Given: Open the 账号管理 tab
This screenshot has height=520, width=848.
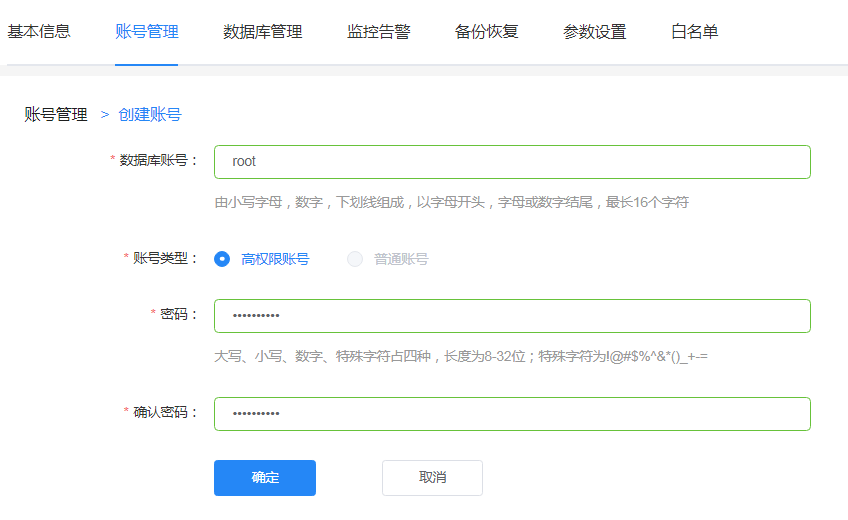Looking at the screenshot, I should click(x=147, y=31).
